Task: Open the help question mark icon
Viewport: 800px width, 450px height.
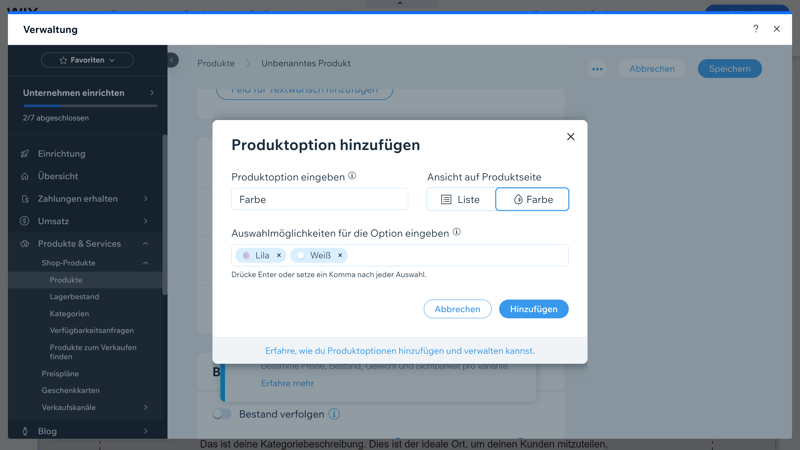Action: pyautogui.click(x=755, y=29)
